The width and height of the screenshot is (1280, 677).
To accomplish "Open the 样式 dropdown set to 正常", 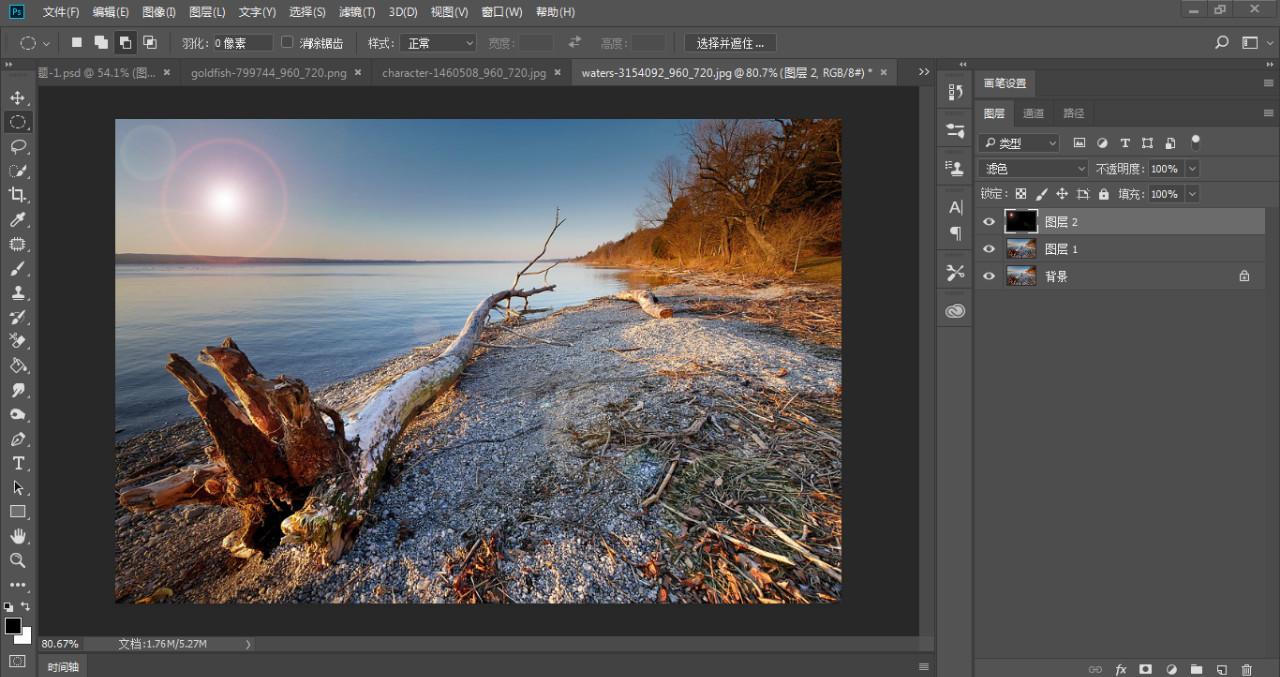I will pyautogui.click(x=438, y=43).
